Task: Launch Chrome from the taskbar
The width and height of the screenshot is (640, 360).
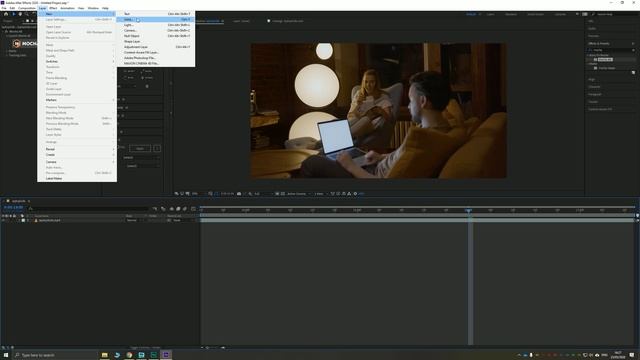Action: click(x=129, y=355)
